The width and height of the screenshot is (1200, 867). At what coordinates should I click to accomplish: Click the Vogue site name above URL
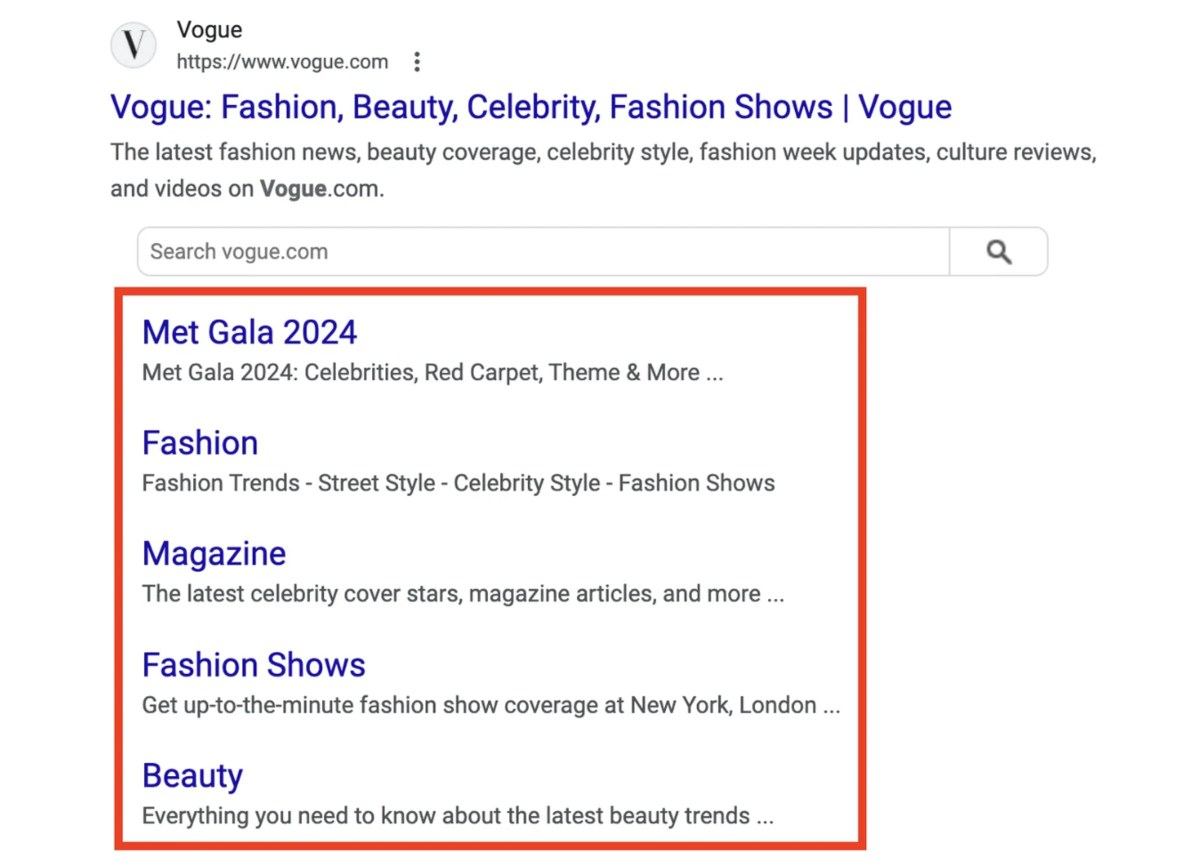209,30
